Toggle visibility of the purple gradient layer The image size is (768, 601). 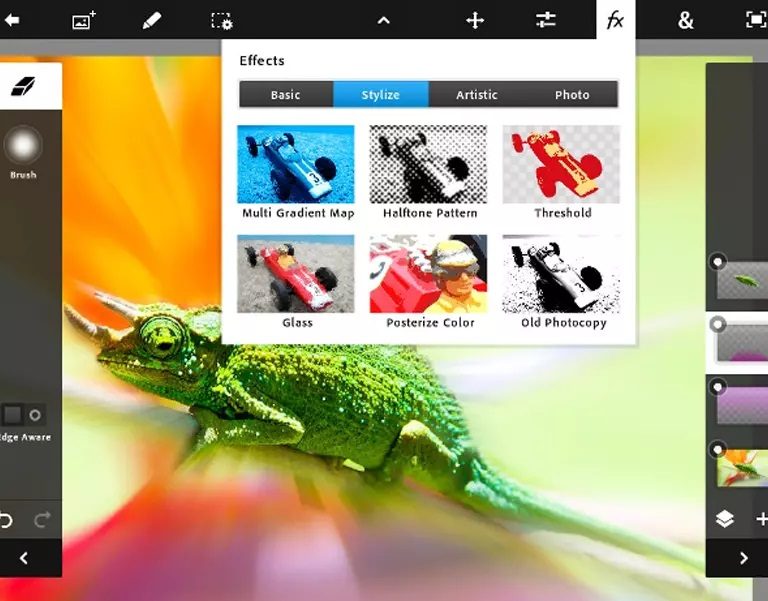[x=718, y=387]
